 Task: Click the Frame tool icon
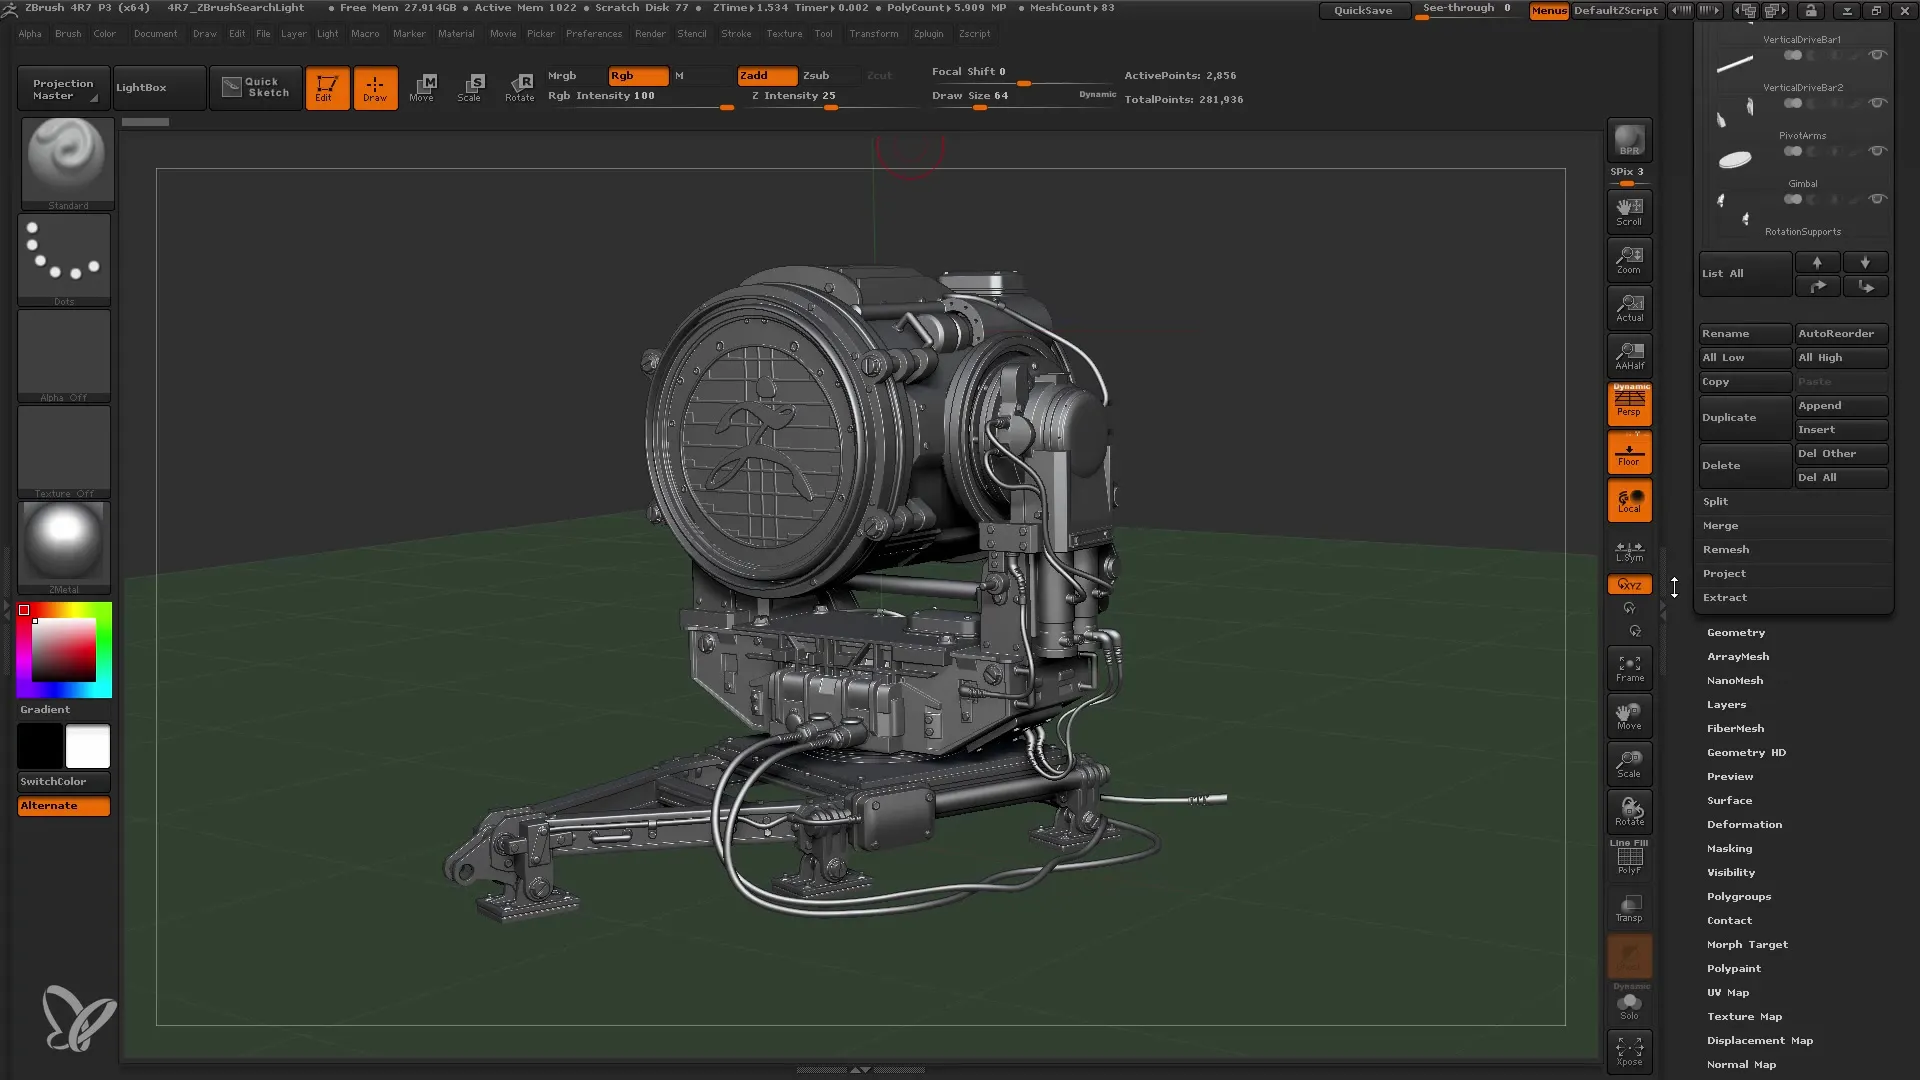[x=1631, y=669]
